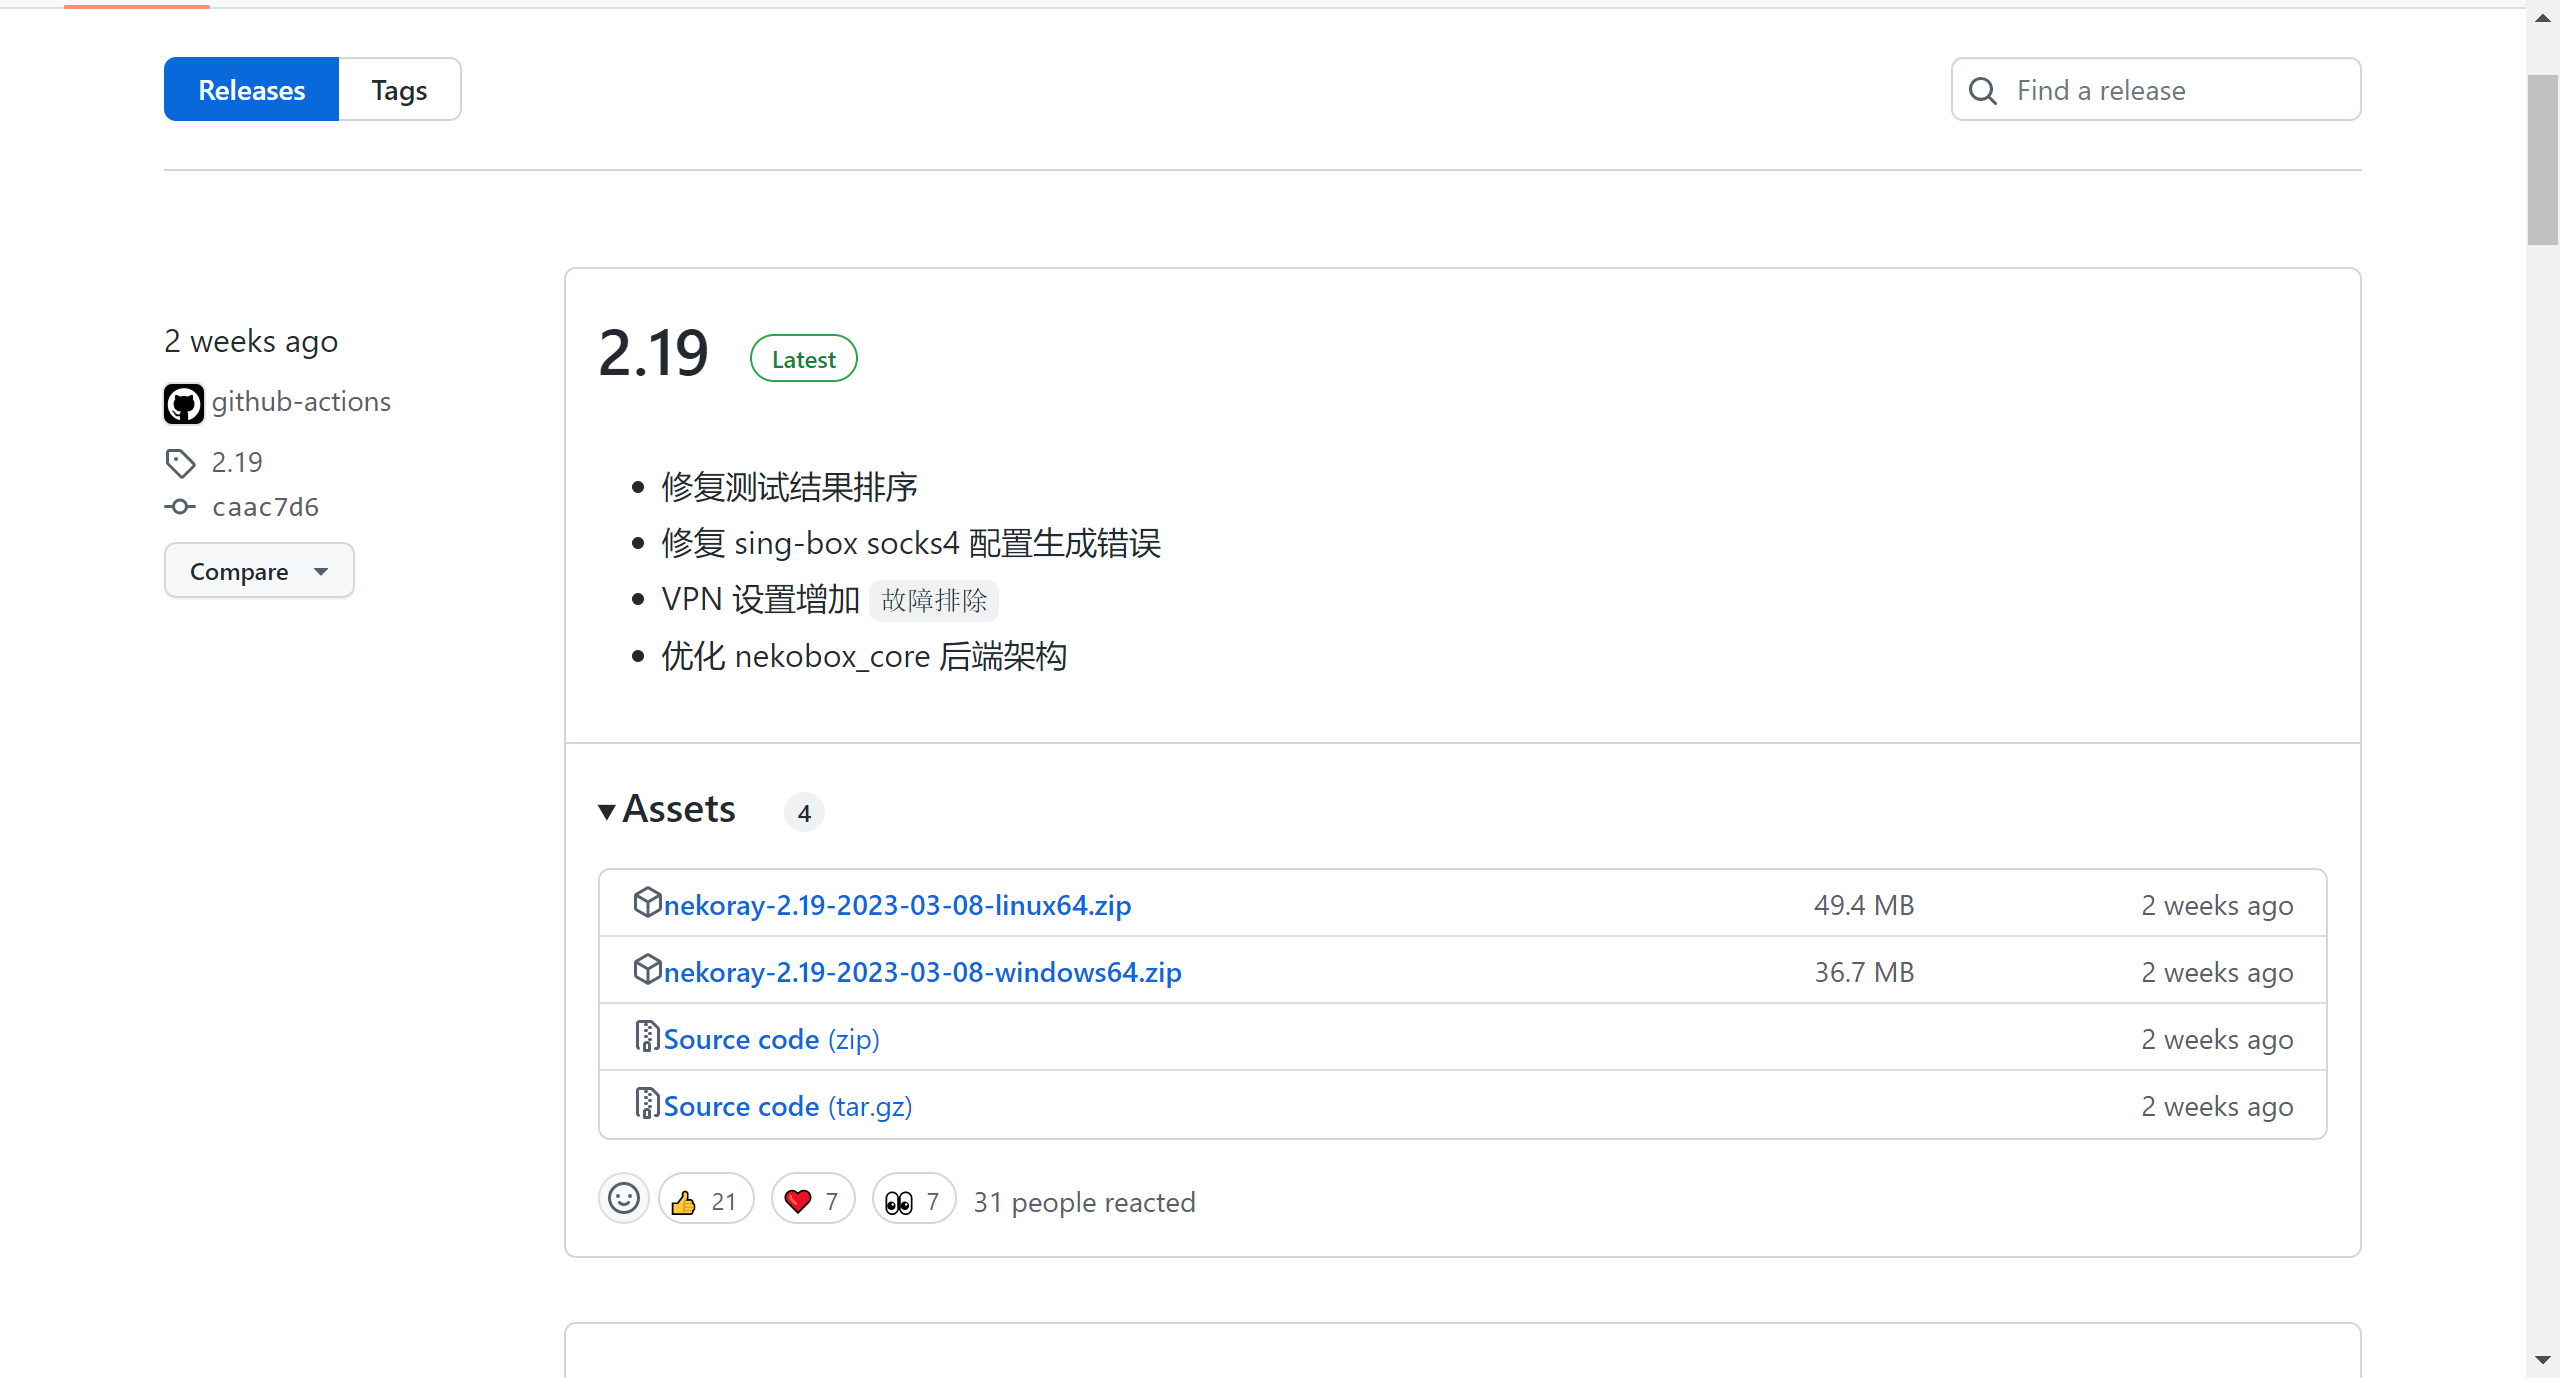Open the Compare dropdown

pyautogui.click(x=259, y=571)
